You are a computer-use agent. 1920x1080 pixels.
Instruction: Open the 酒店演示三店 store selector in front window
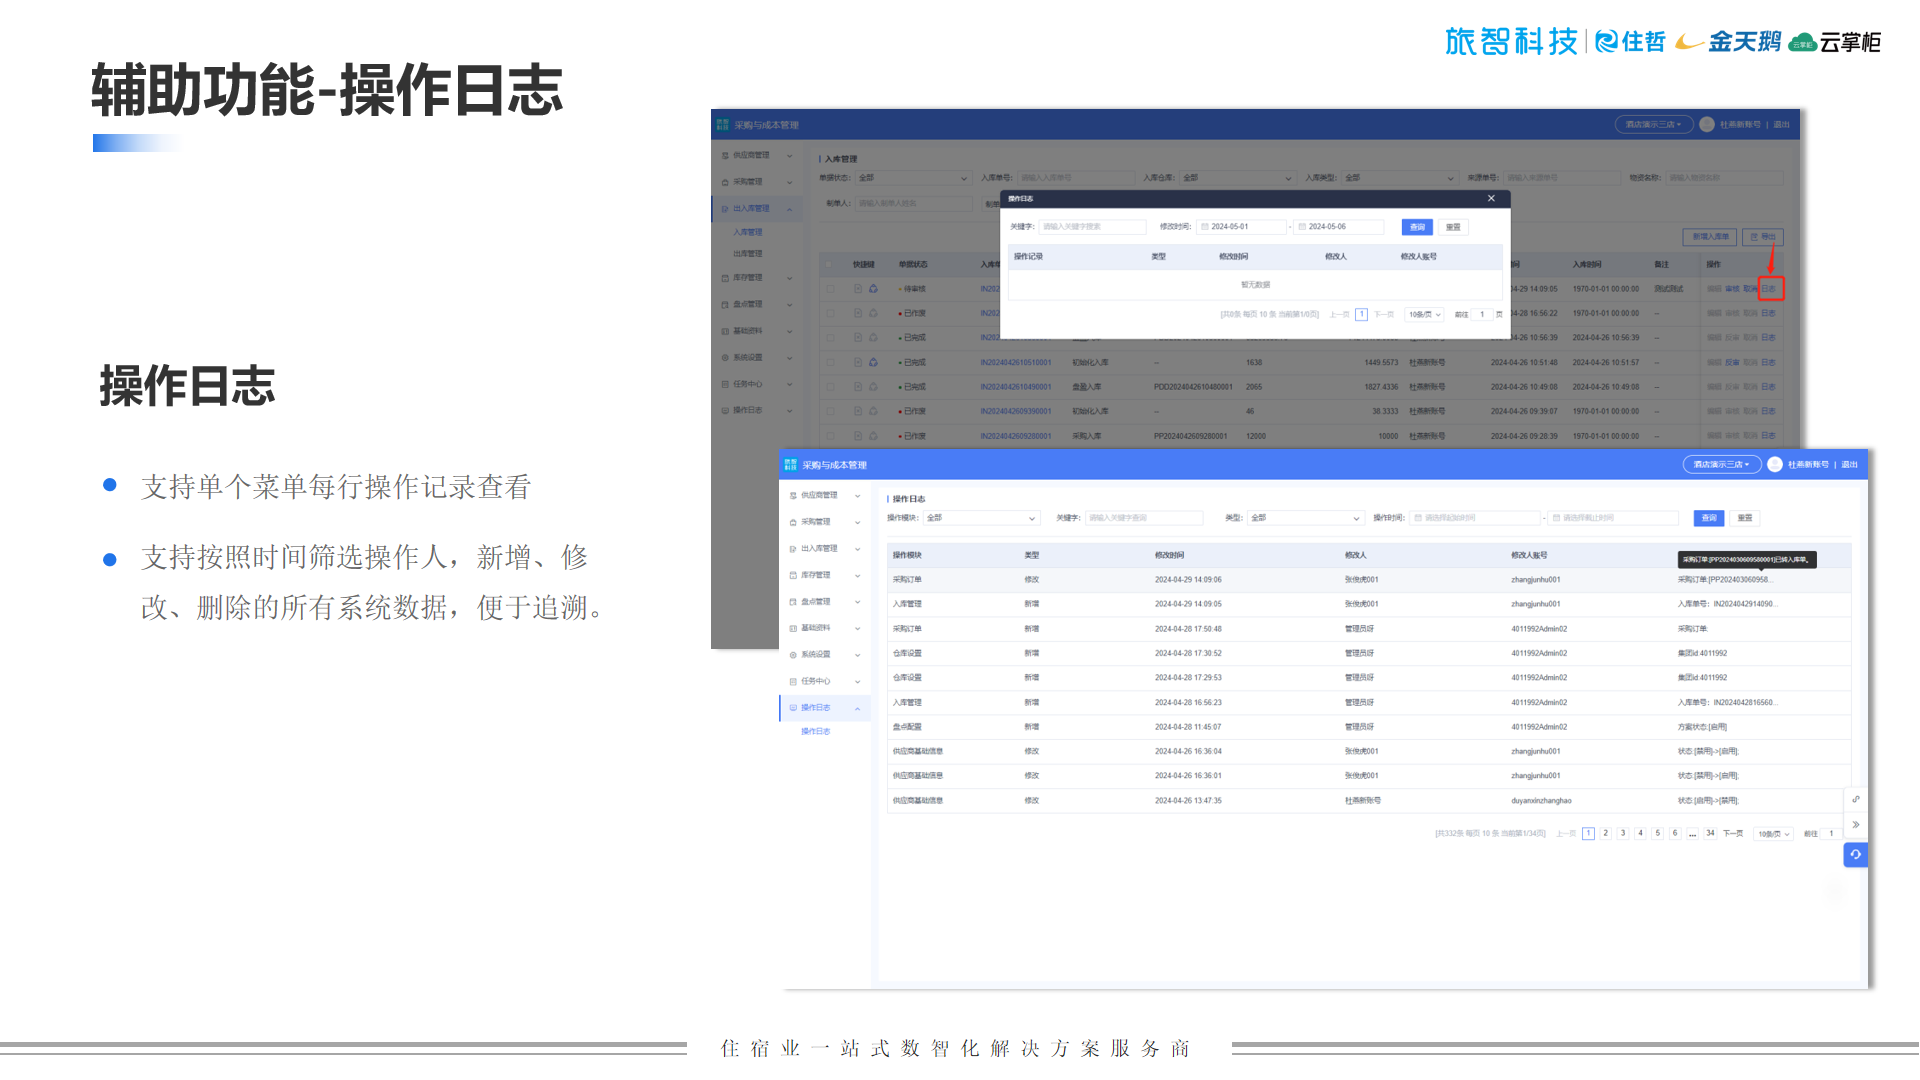pyautogui.click(x=1721, y=464)
